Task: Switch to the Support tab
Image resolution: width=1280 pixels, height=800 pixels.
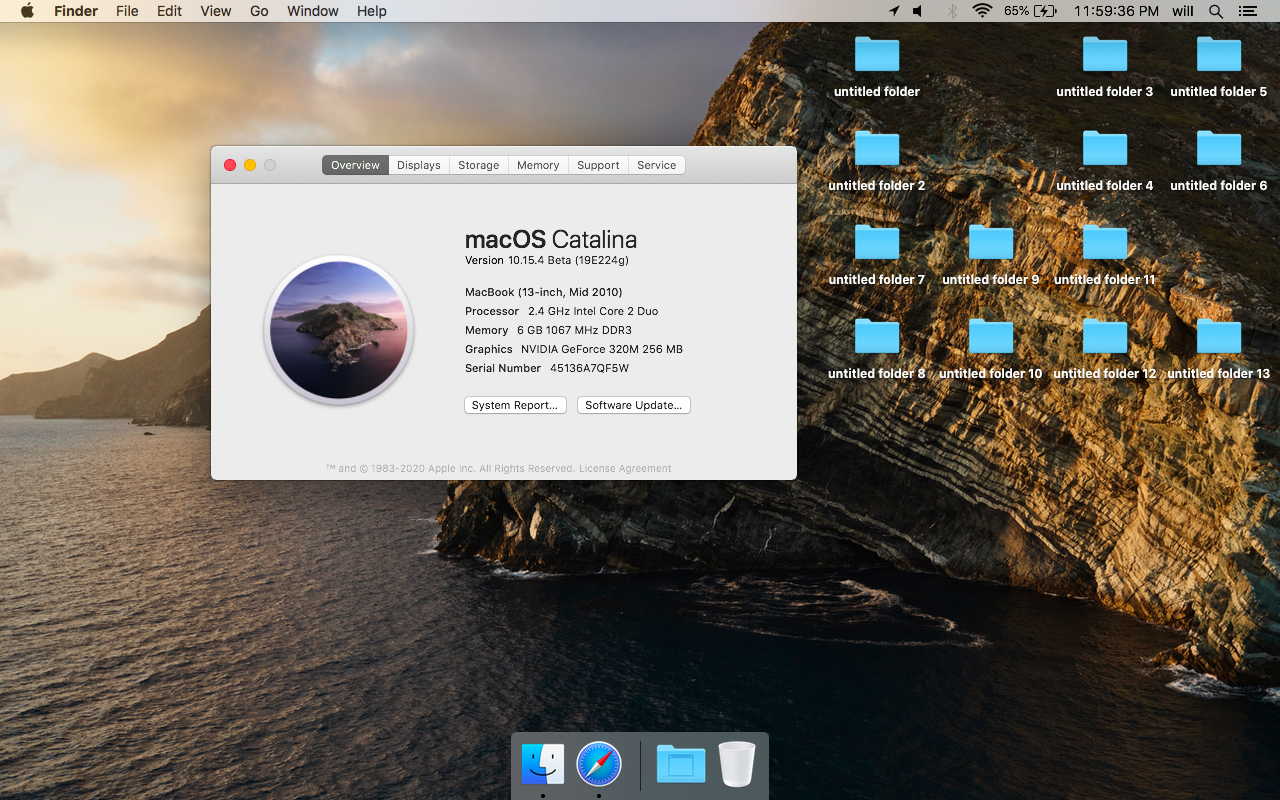Action: (598, 165)
